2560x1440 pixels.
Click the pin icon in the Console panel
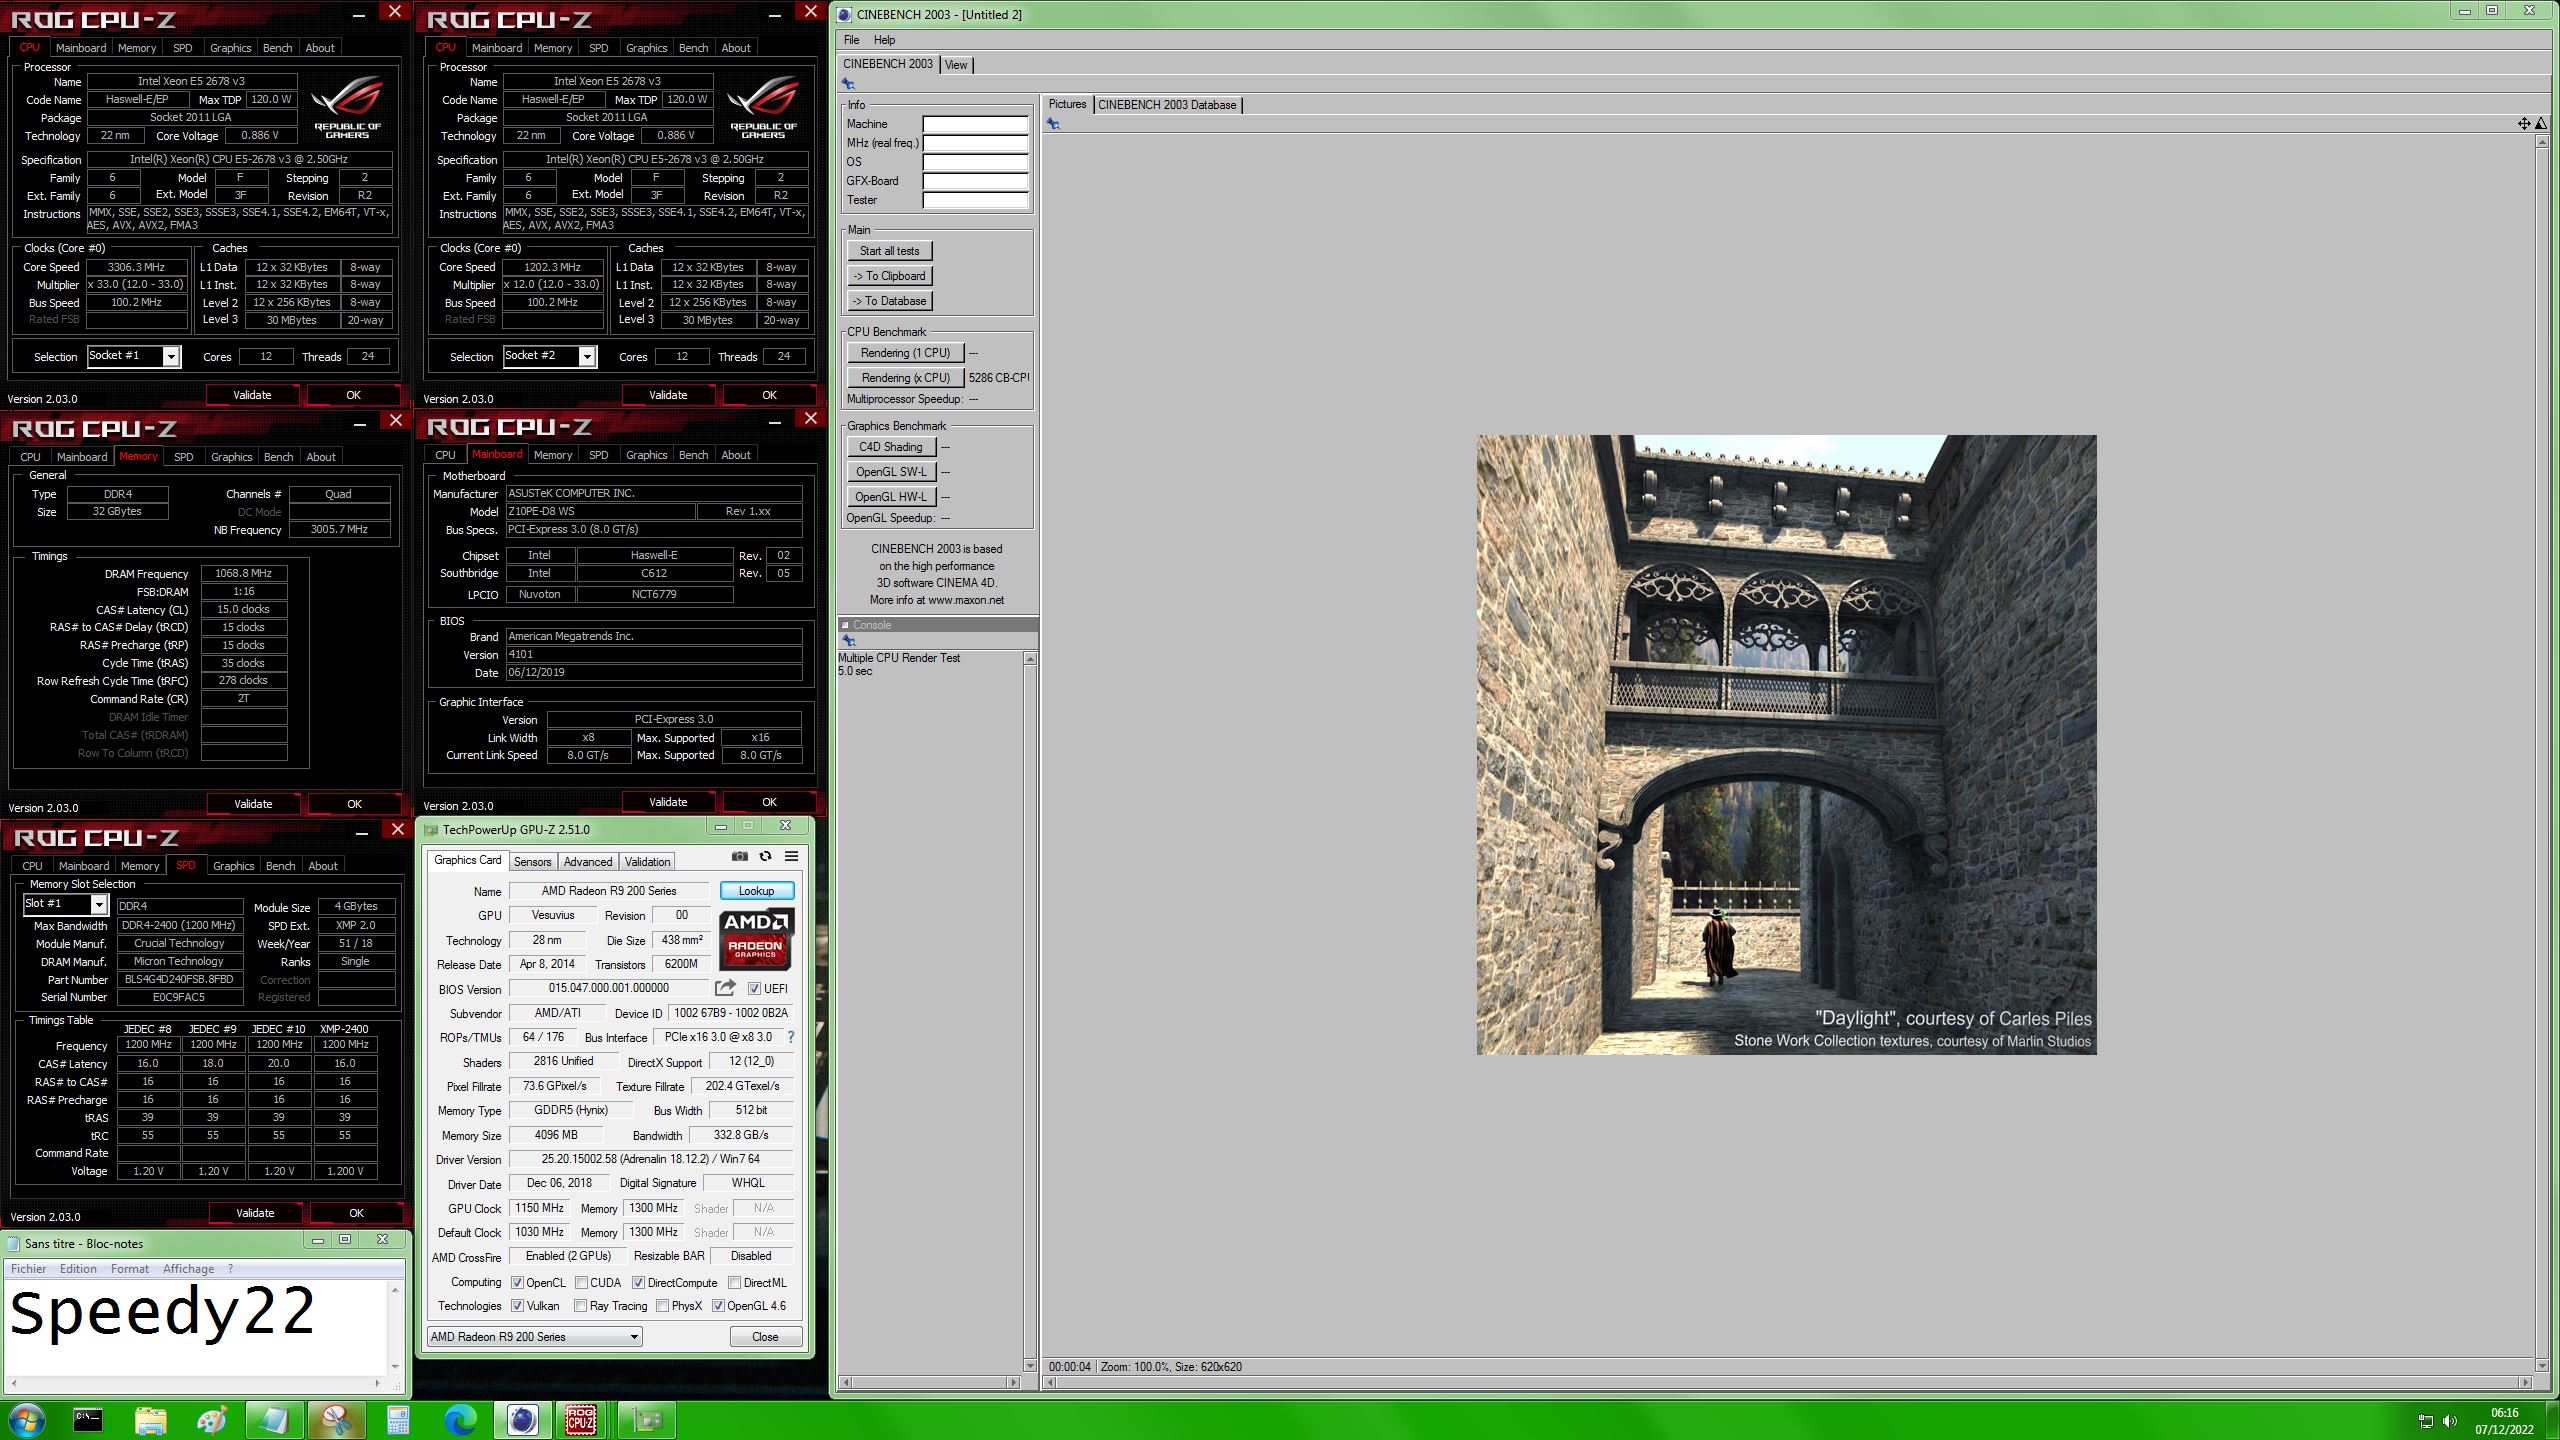coord(848,640)
